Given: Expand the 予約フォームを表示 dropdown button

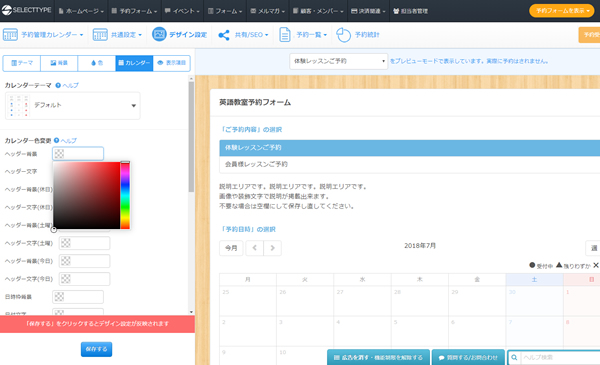Looking at the screenshot, I should [x=562, y=11].
